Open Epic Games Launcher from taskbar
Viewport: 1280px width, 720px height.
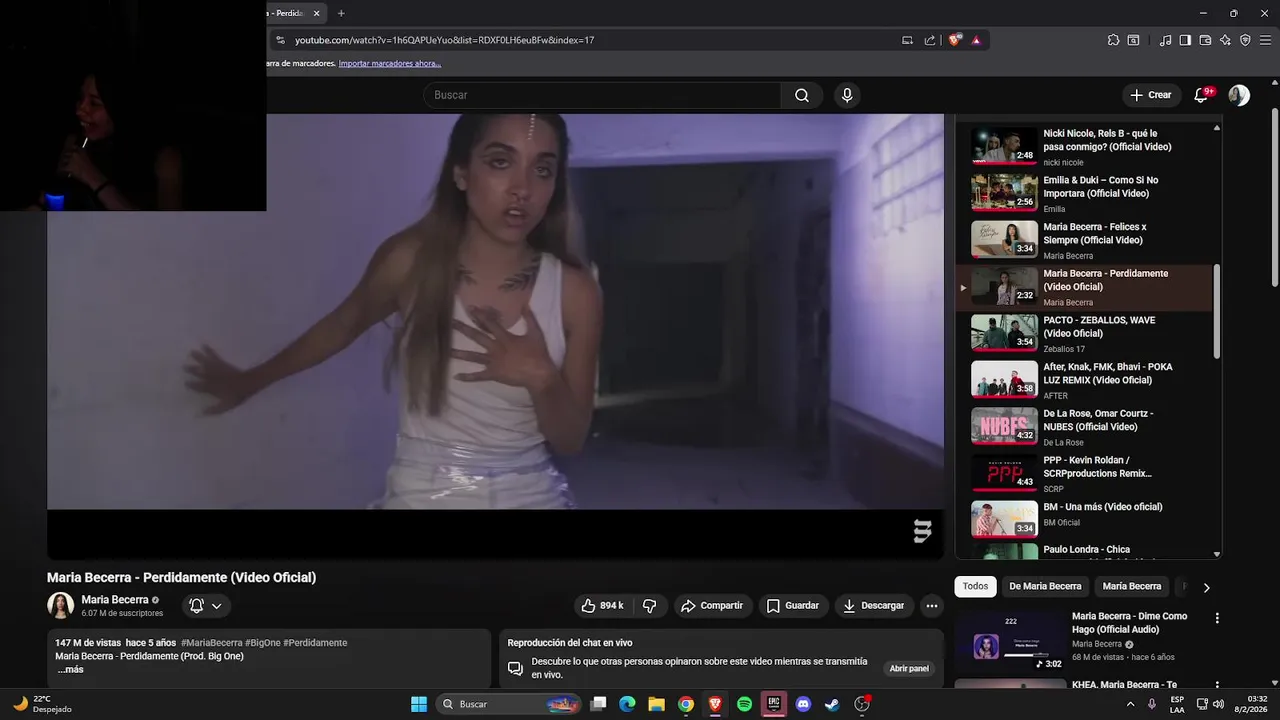(x=773, y=704)
